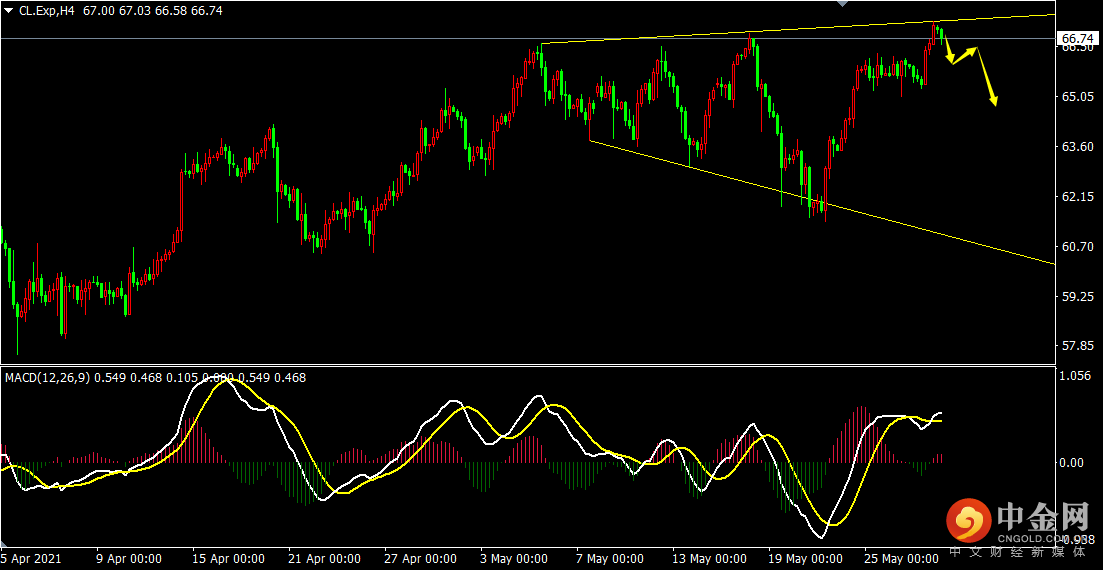
Task: Click the current price label 66.74
Action: 1076,38
